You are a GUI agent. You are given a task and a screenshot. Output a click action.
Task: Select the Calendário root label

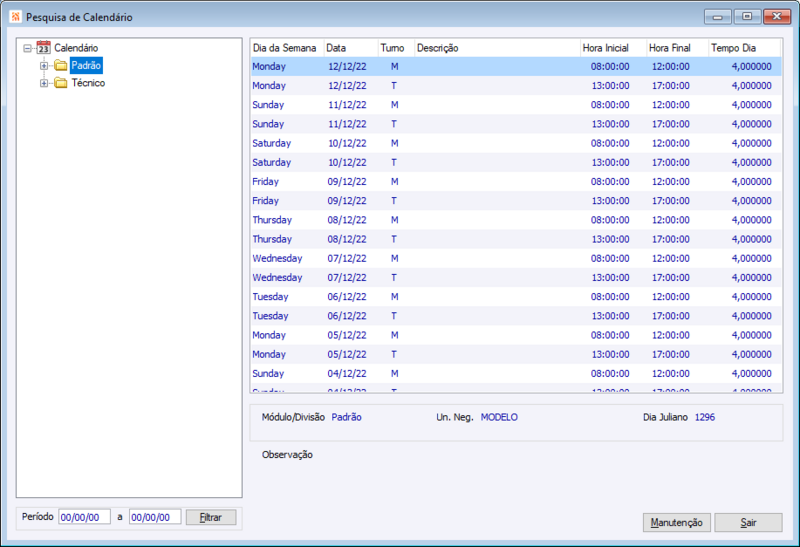click(76, 48)
